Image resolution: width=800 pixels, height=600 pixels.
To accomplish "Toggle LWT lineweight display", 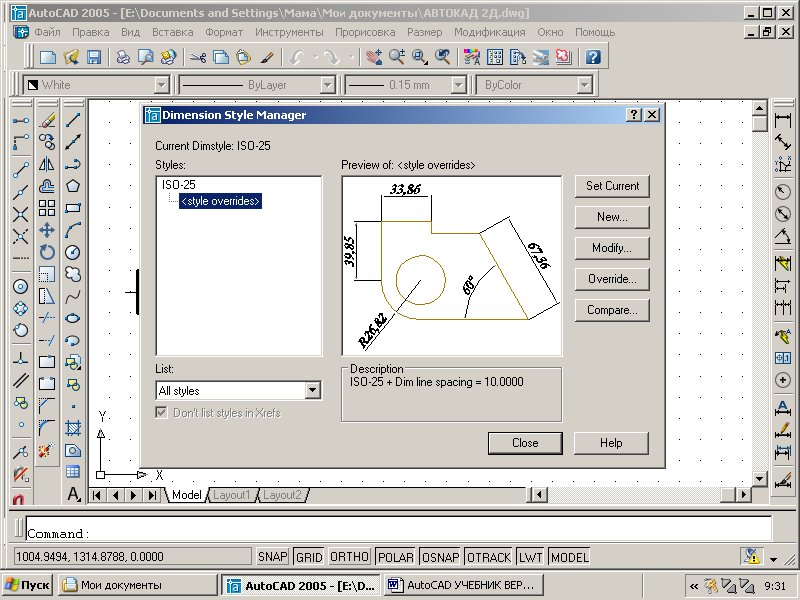I will pyautogui.click(x=531, y=557).
